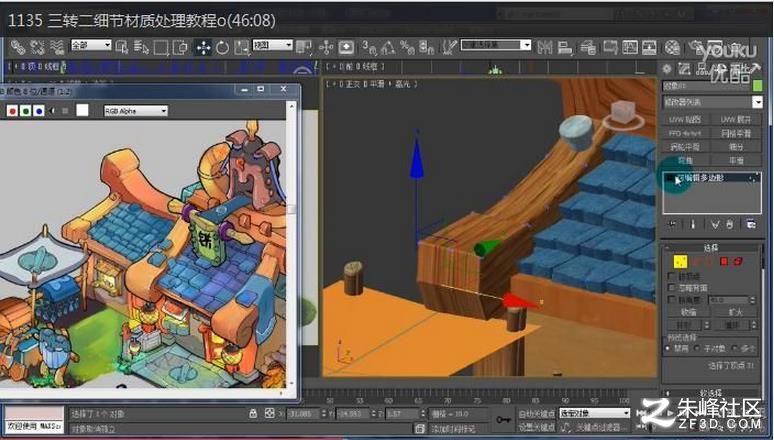
Task: Click the Configure Modifier Sets icon
Action: [x=751, y=224]
